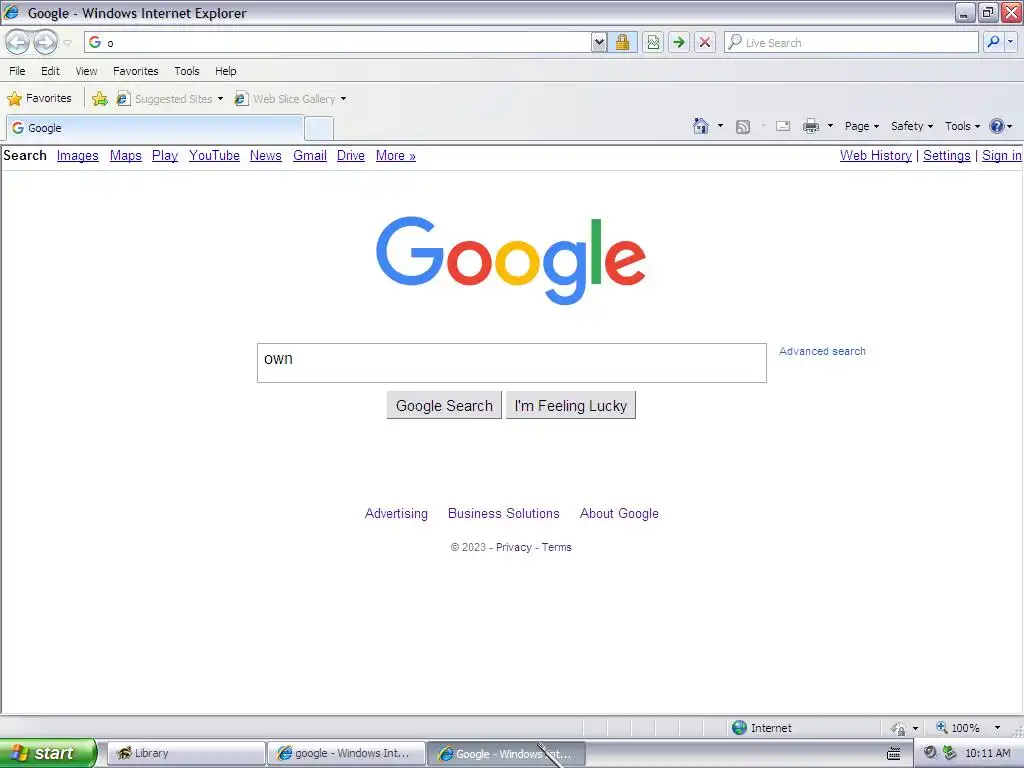This screenshot has height=768, width=1024.
Task: Open the YouTube link
Action: [x=214, y=155]
